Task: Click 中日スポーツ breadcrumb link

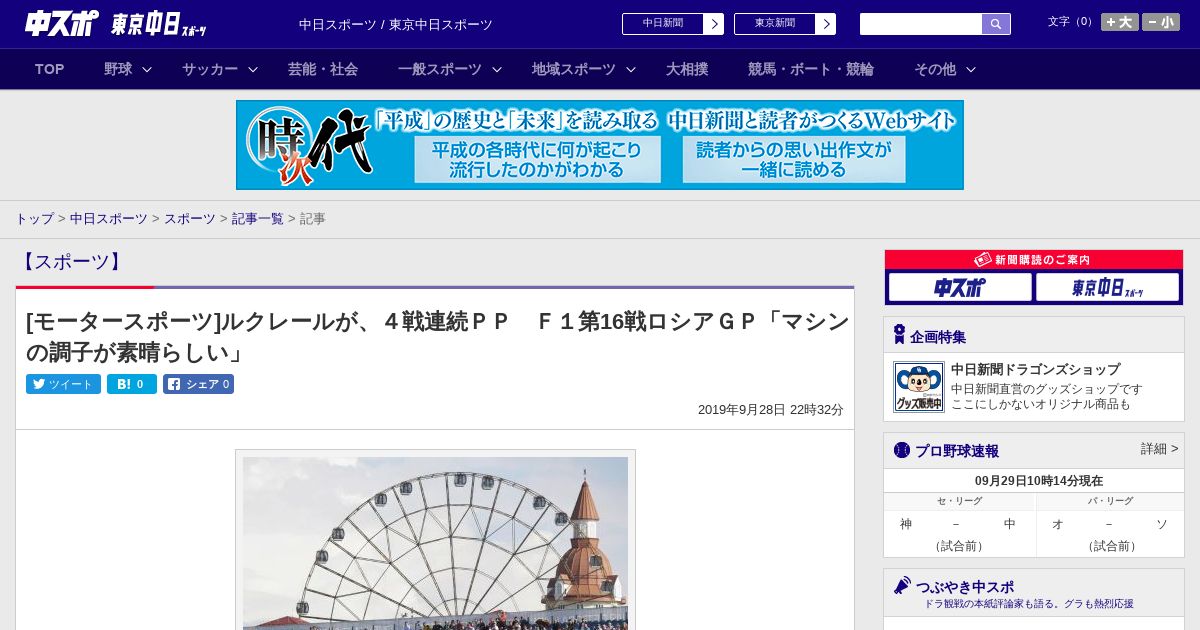Action: [109, 218]
